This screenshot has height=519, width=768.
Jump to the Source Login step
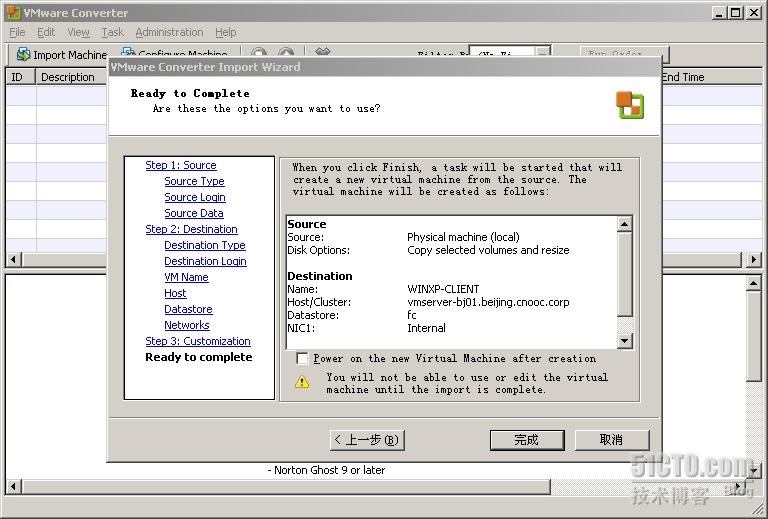point(195,197)
